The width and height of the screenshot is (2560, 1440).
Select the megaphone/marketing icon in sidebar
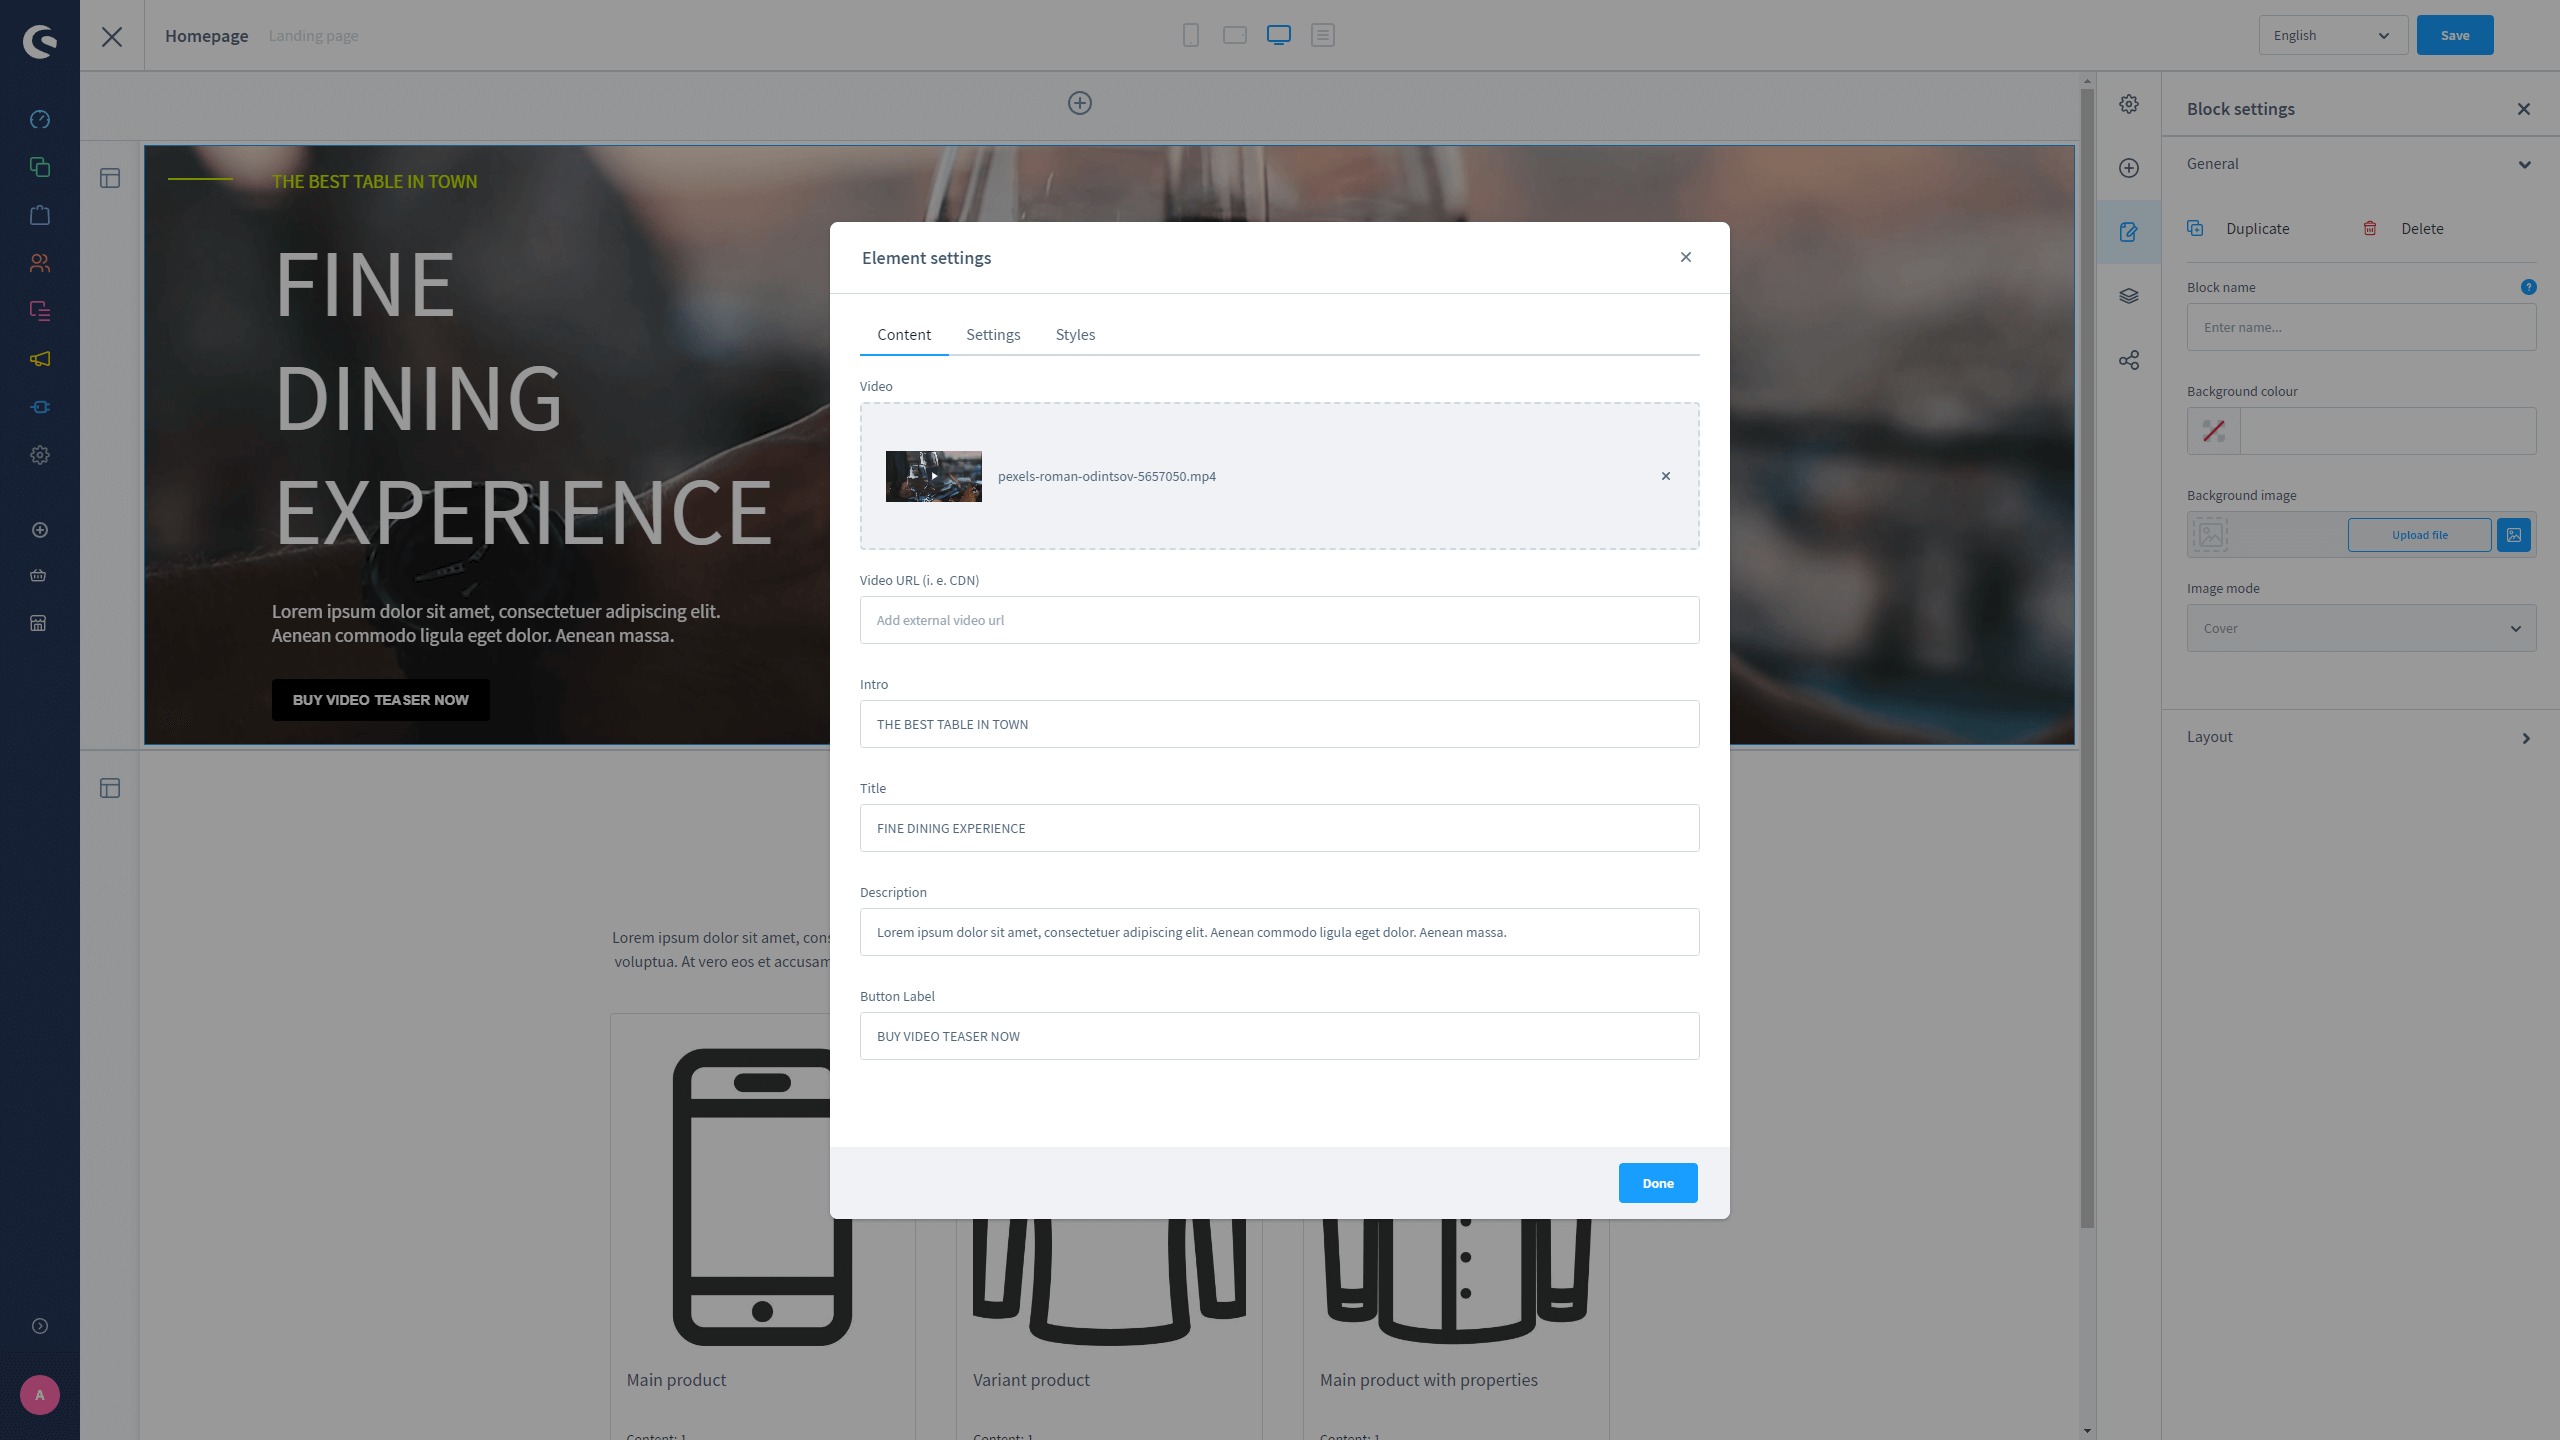click(39, 359)
